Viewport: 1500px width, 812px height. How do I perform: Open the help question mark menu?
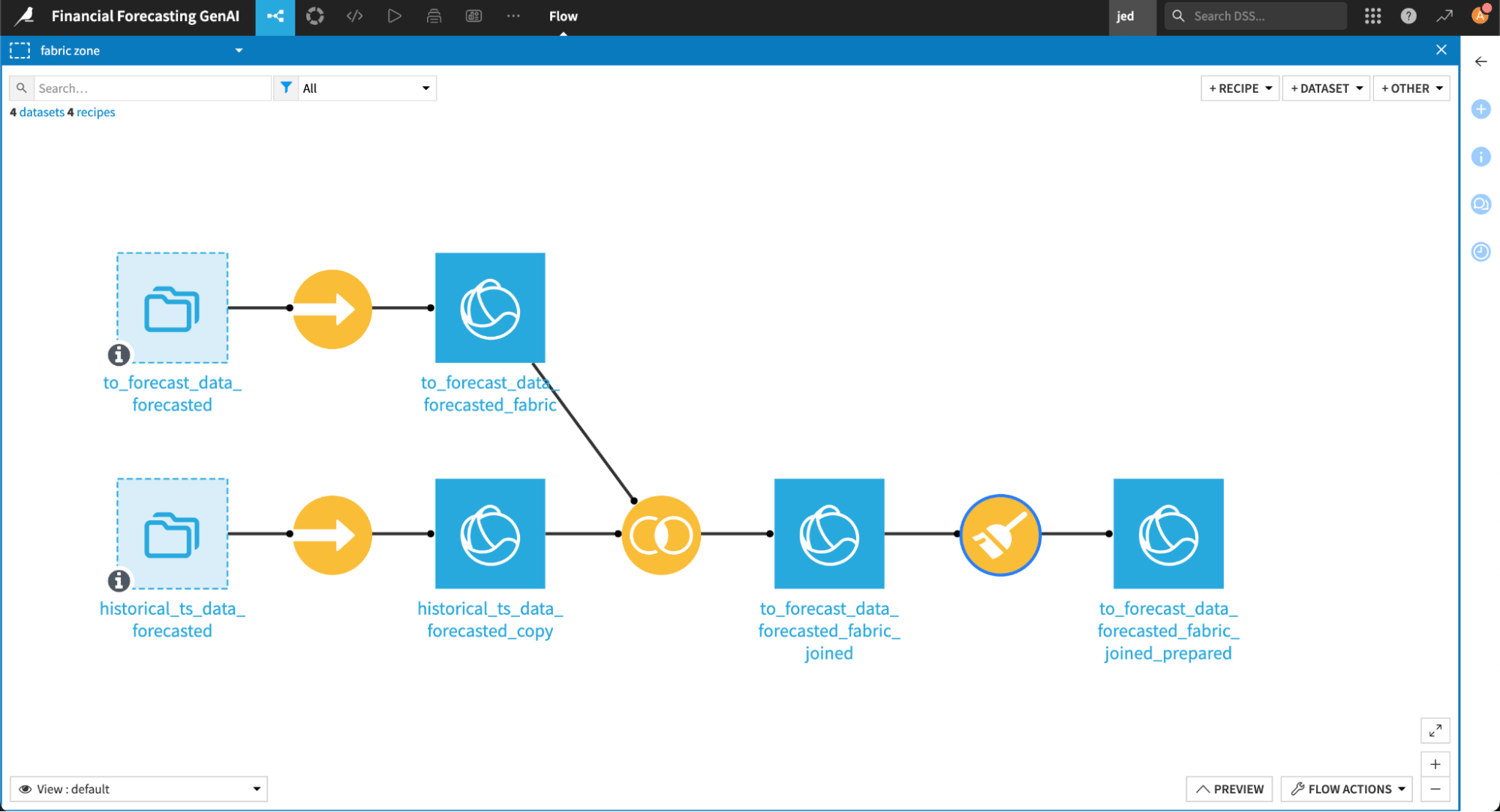point(1408,16)
